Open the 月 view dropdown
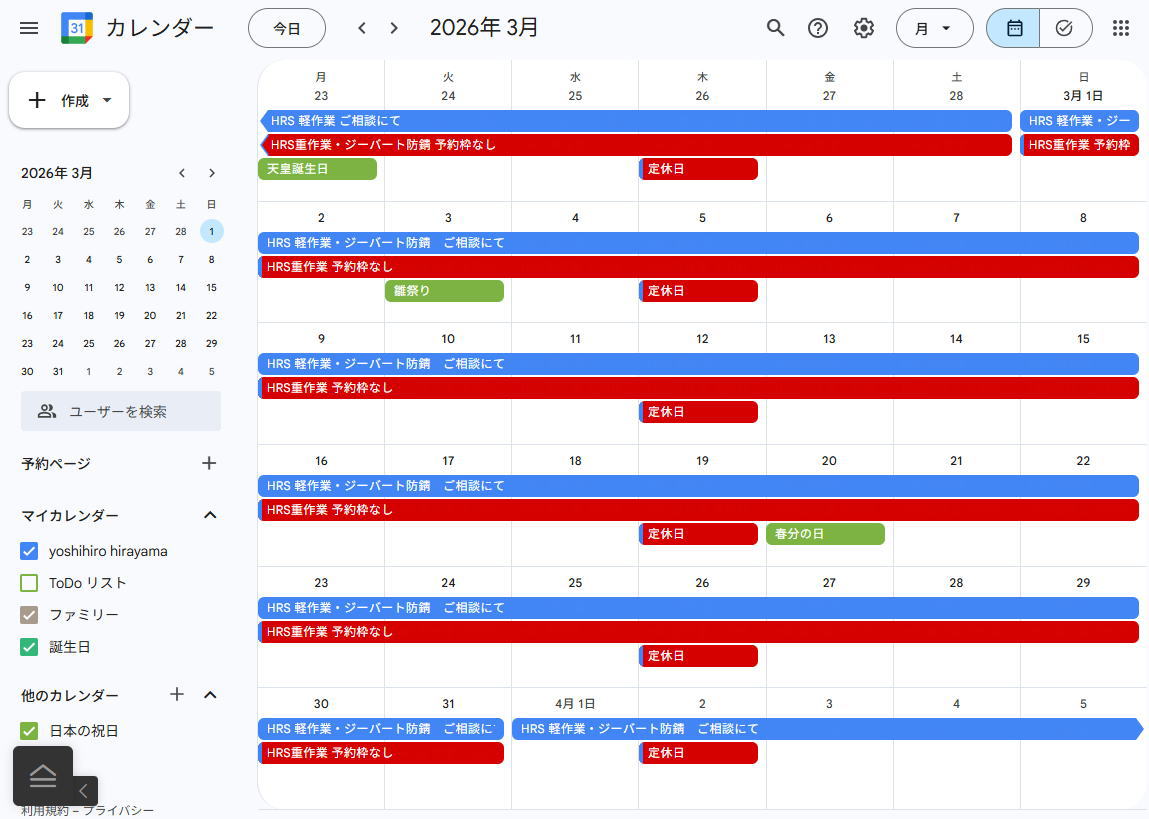This screenshot has height=819, width=1149. click(934, 28)
